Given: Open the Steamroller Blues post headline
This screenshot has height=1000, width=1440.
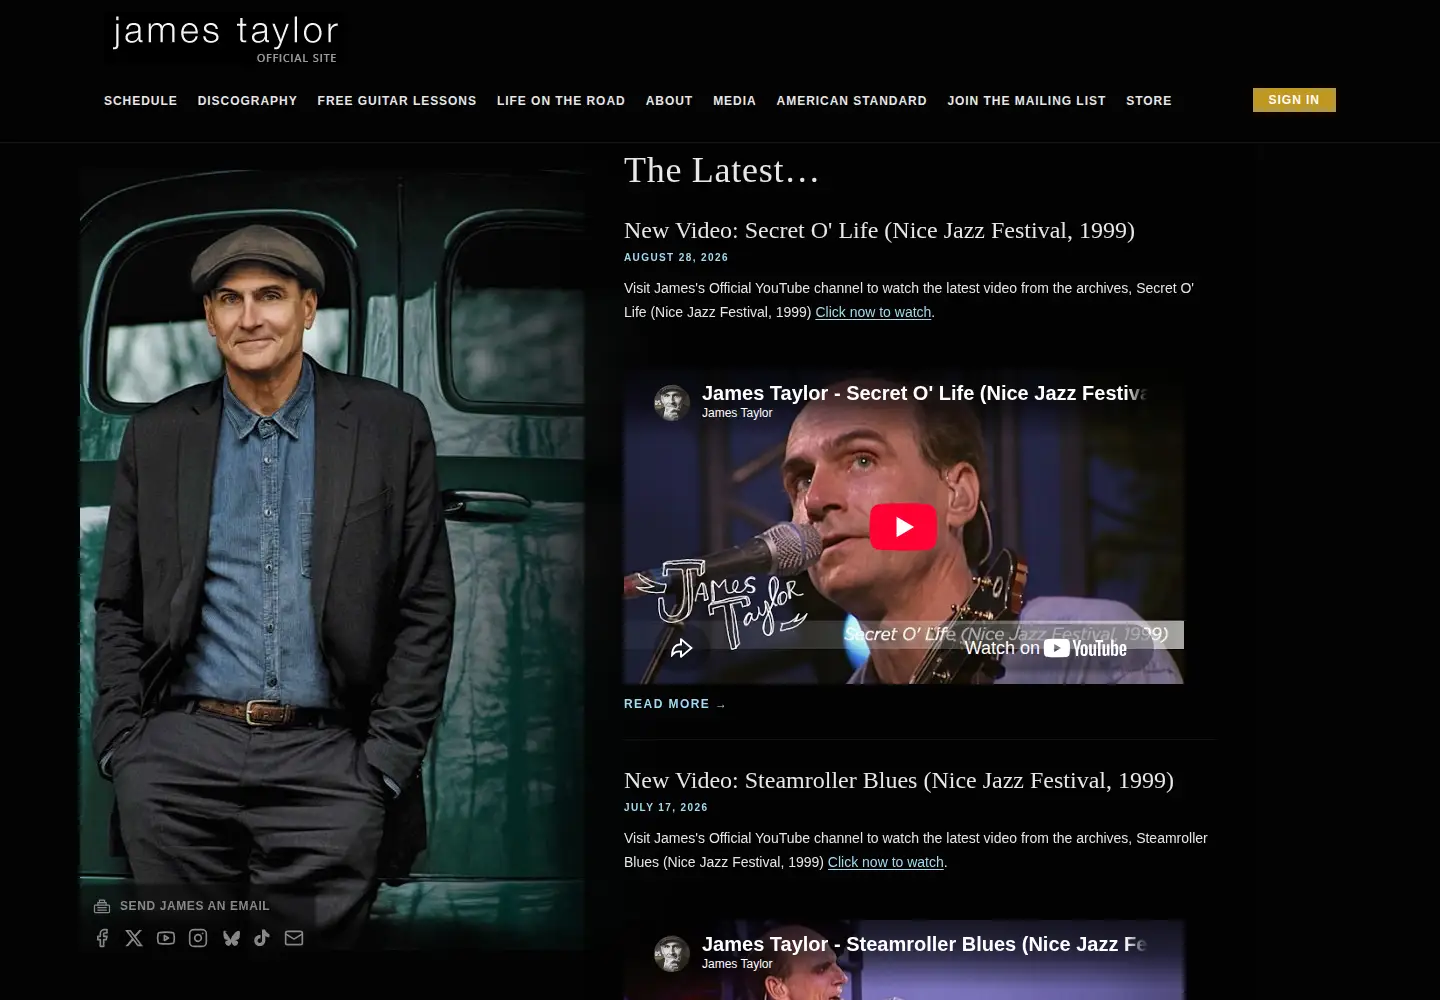Looking at the screenshot, I should (899, 780).
